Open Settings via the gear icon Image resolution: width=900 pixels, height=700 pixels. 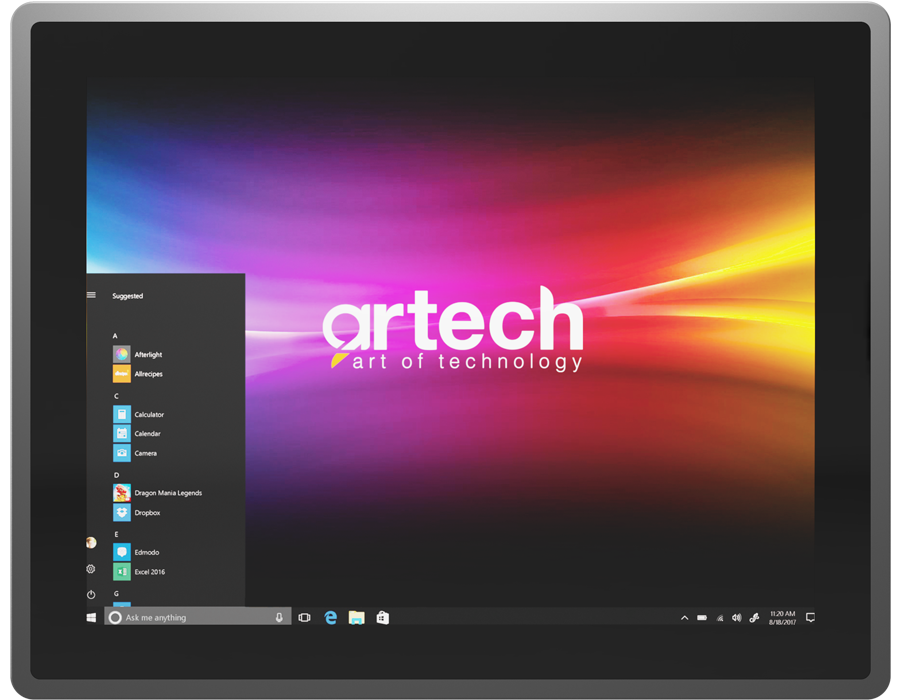tap(91, 569)
